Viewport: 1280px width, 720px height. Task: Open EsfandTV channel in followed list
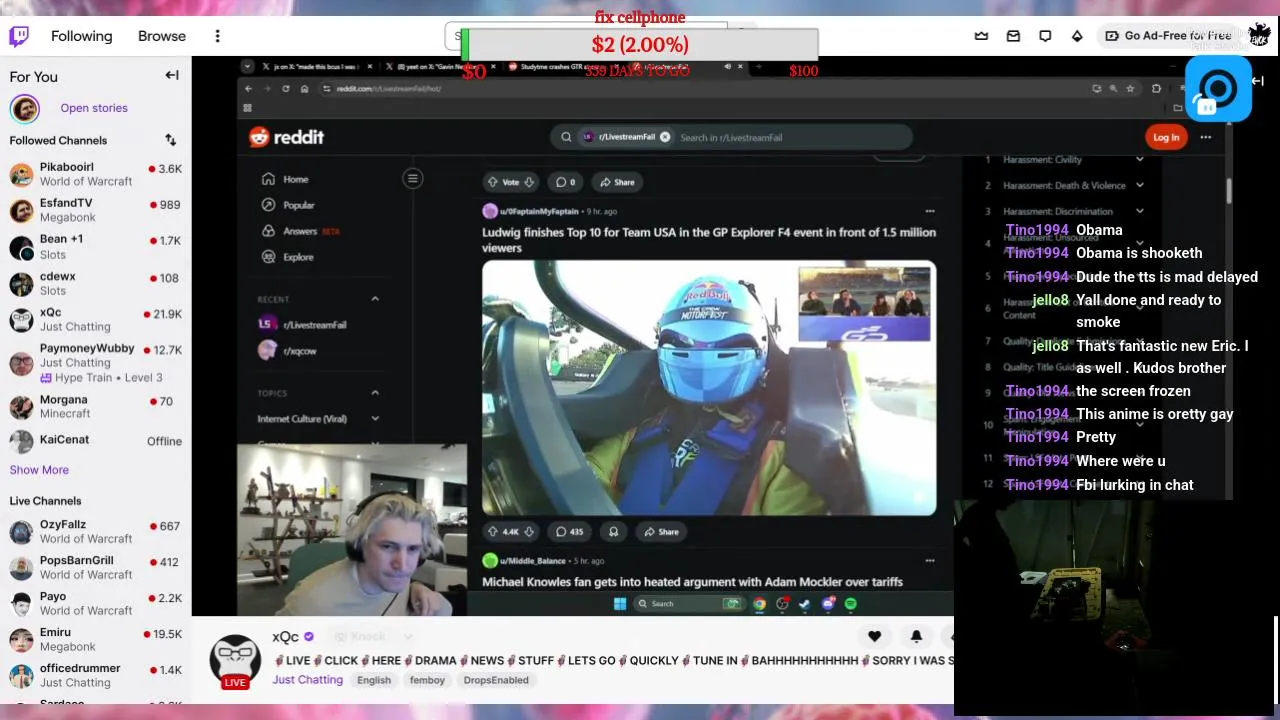pyautogui.click(x=95, y=210)
